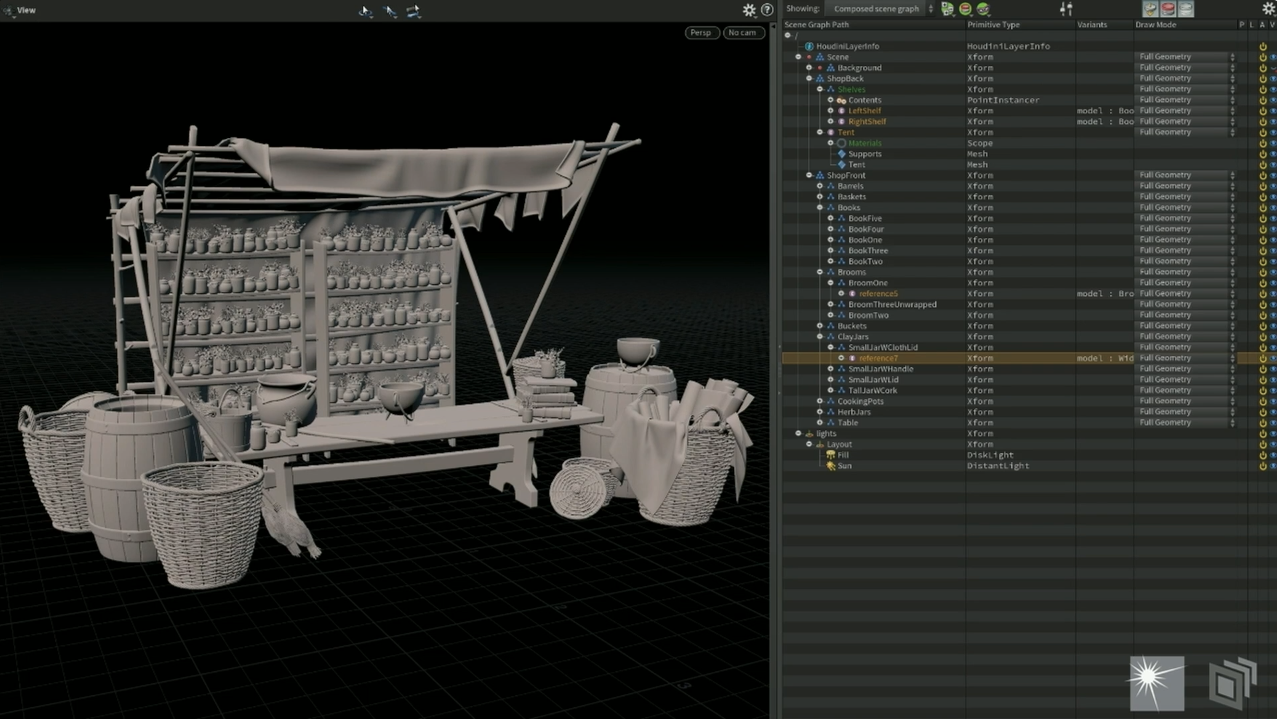Click the Materials scope circle icon

[842, 143]
